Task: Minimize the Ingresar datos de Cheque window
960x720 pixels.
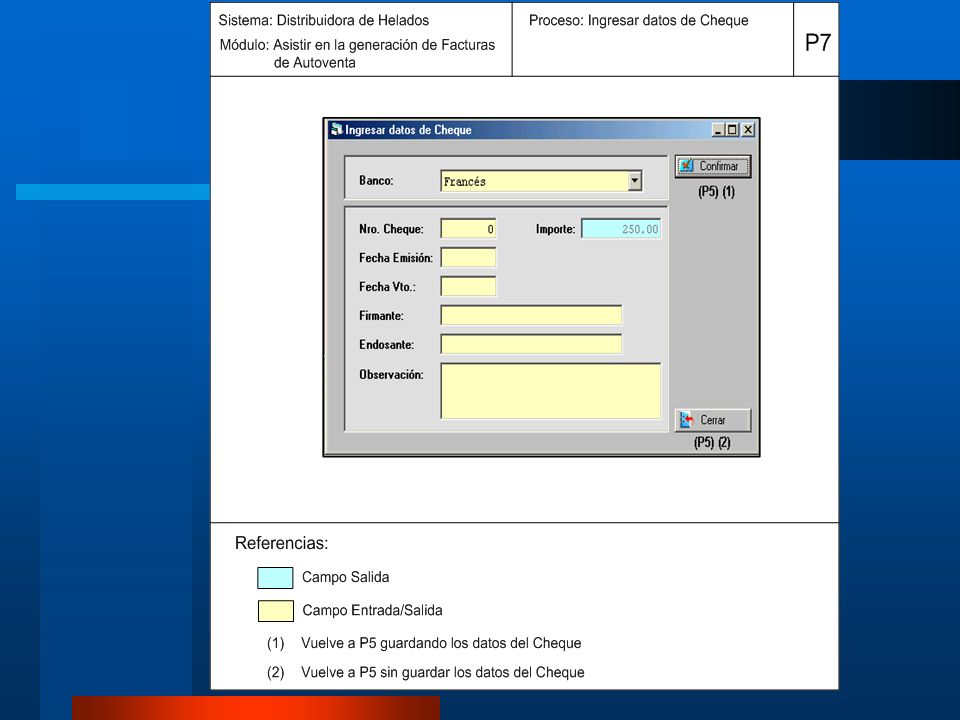Action: [x=718, y=130]
